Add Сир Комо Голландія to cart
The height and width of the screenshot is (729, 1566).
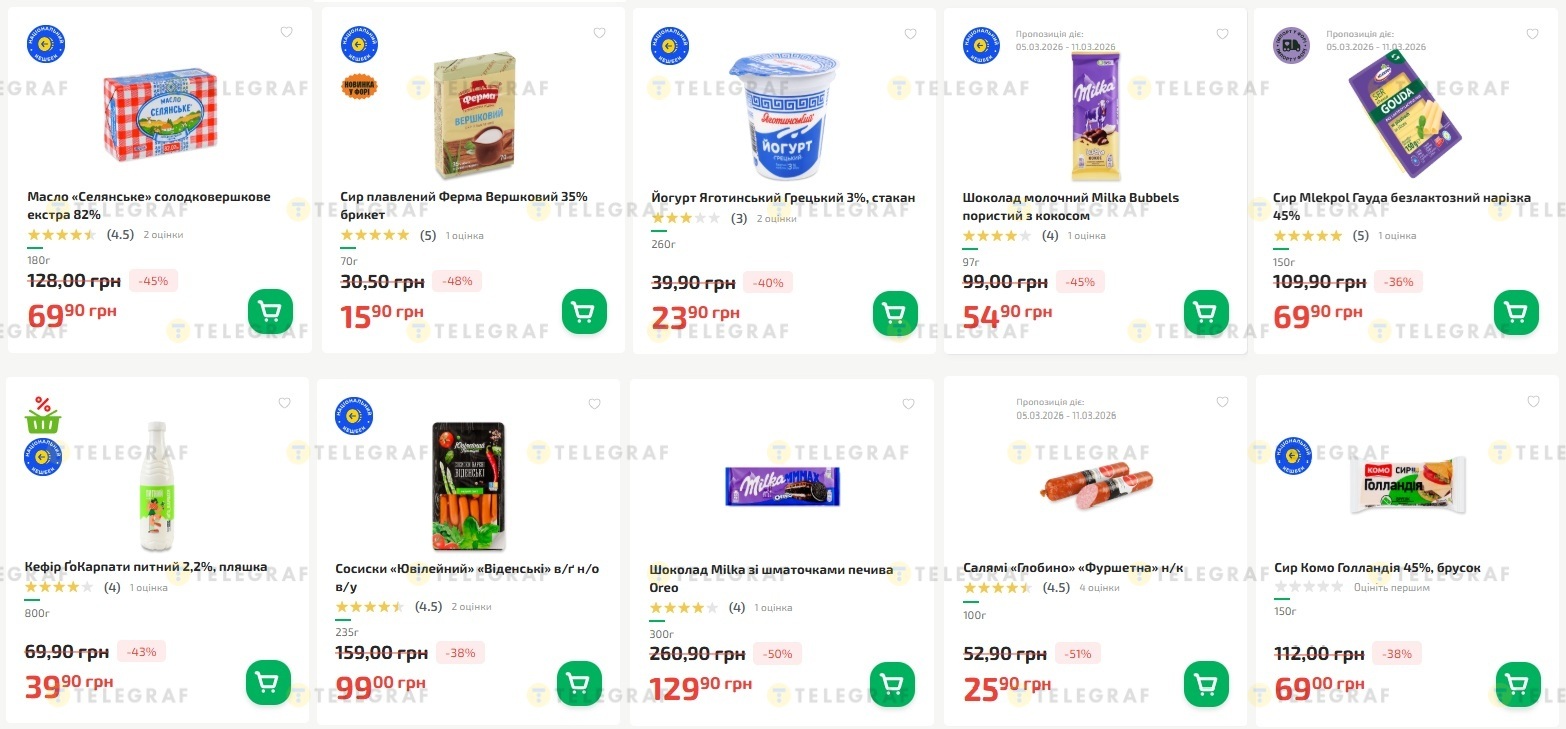click(x=1517, y=684)
